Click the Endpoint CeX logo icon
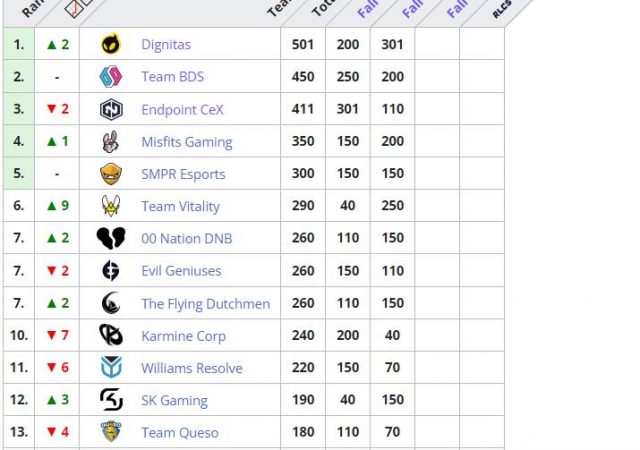The image size is (640, 450). pos(111,109)
